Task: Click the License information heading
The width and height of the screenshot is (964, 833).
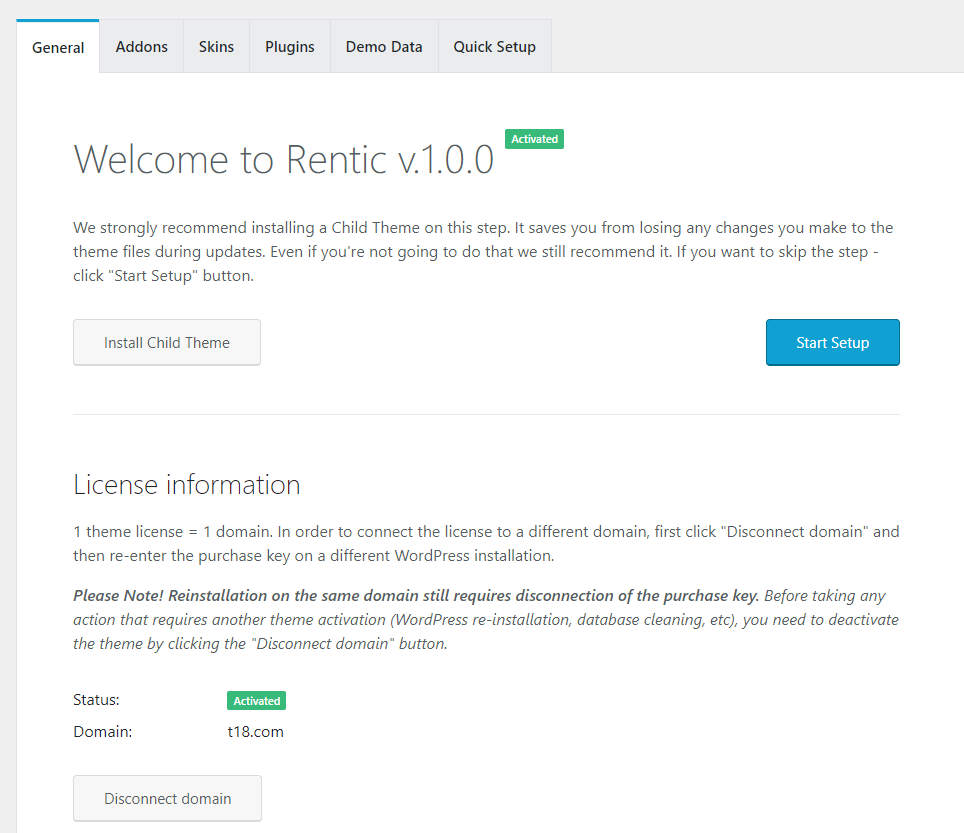Action: [x=187, y=484]
